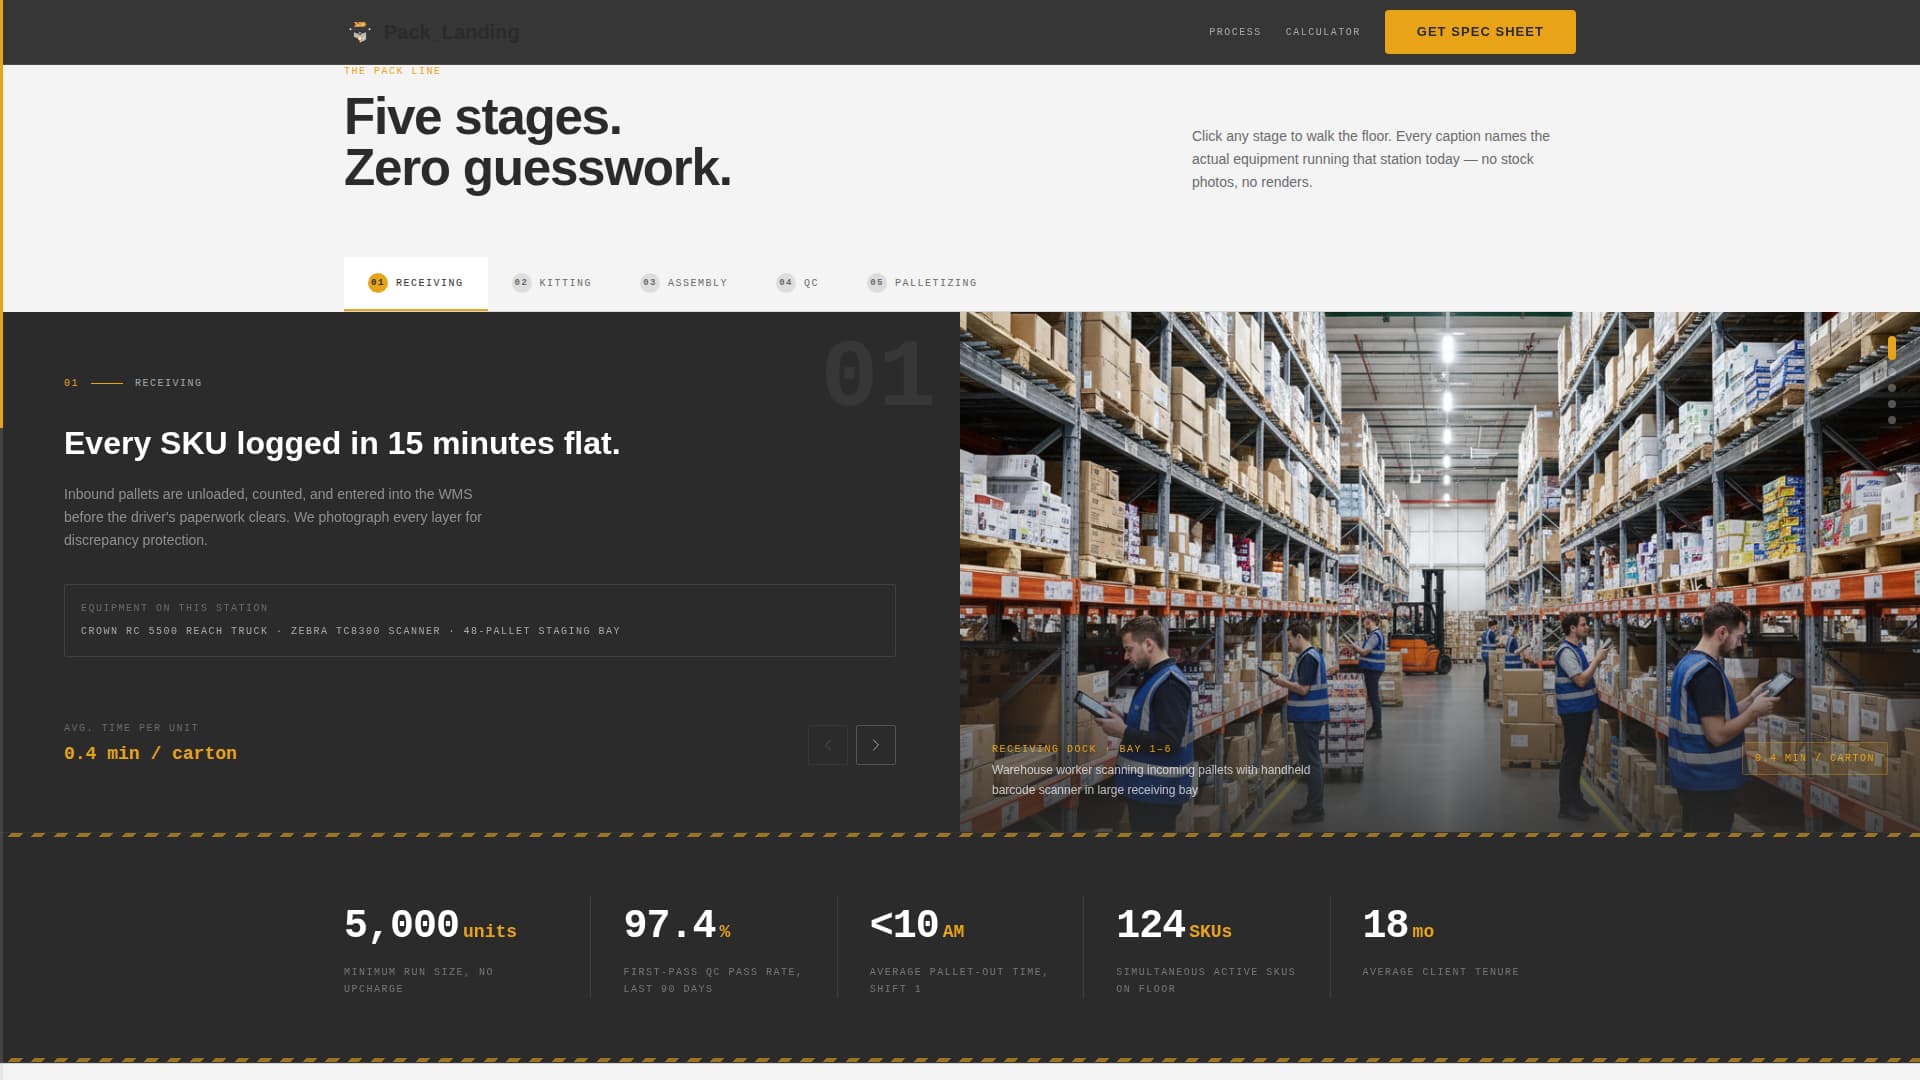Click the 04 badge beside QC

(786, 283)
